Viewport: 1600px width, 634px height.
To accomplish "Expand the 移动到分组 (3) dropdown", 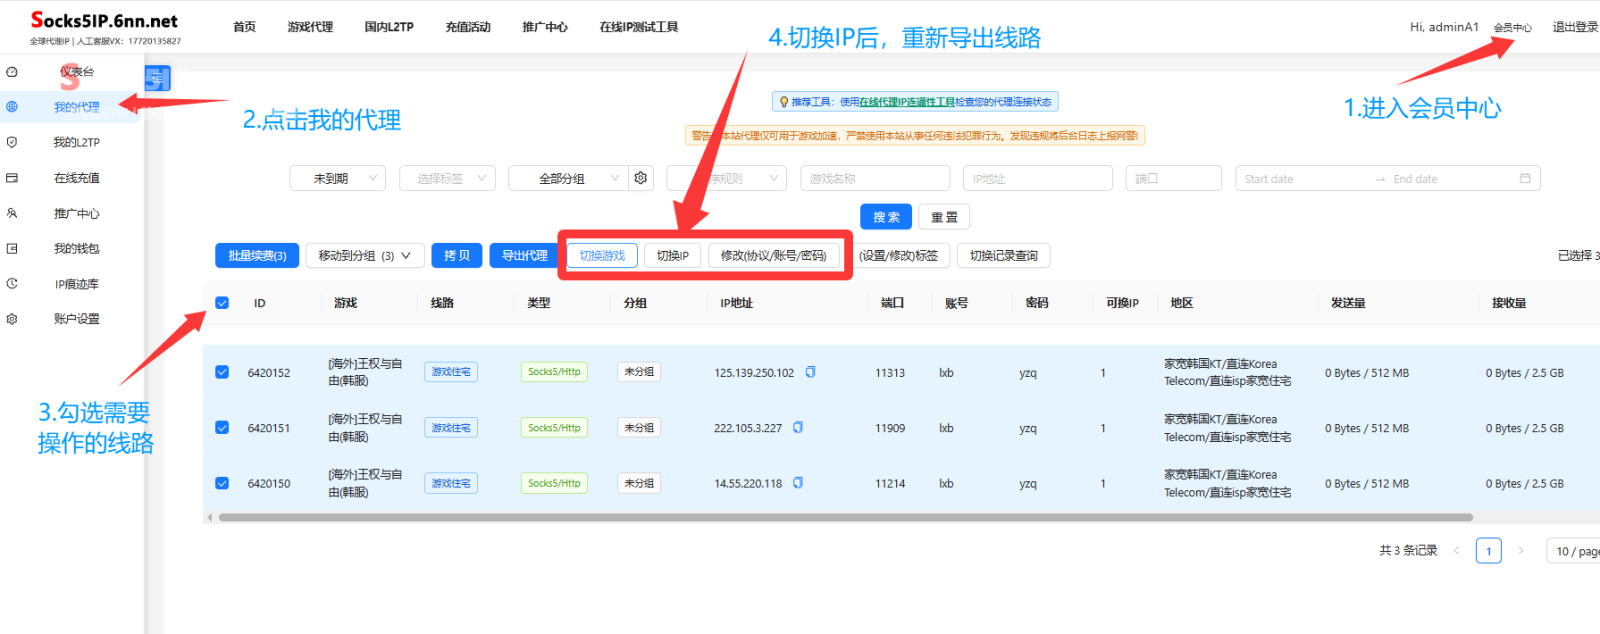I will (x=365, y=256).
